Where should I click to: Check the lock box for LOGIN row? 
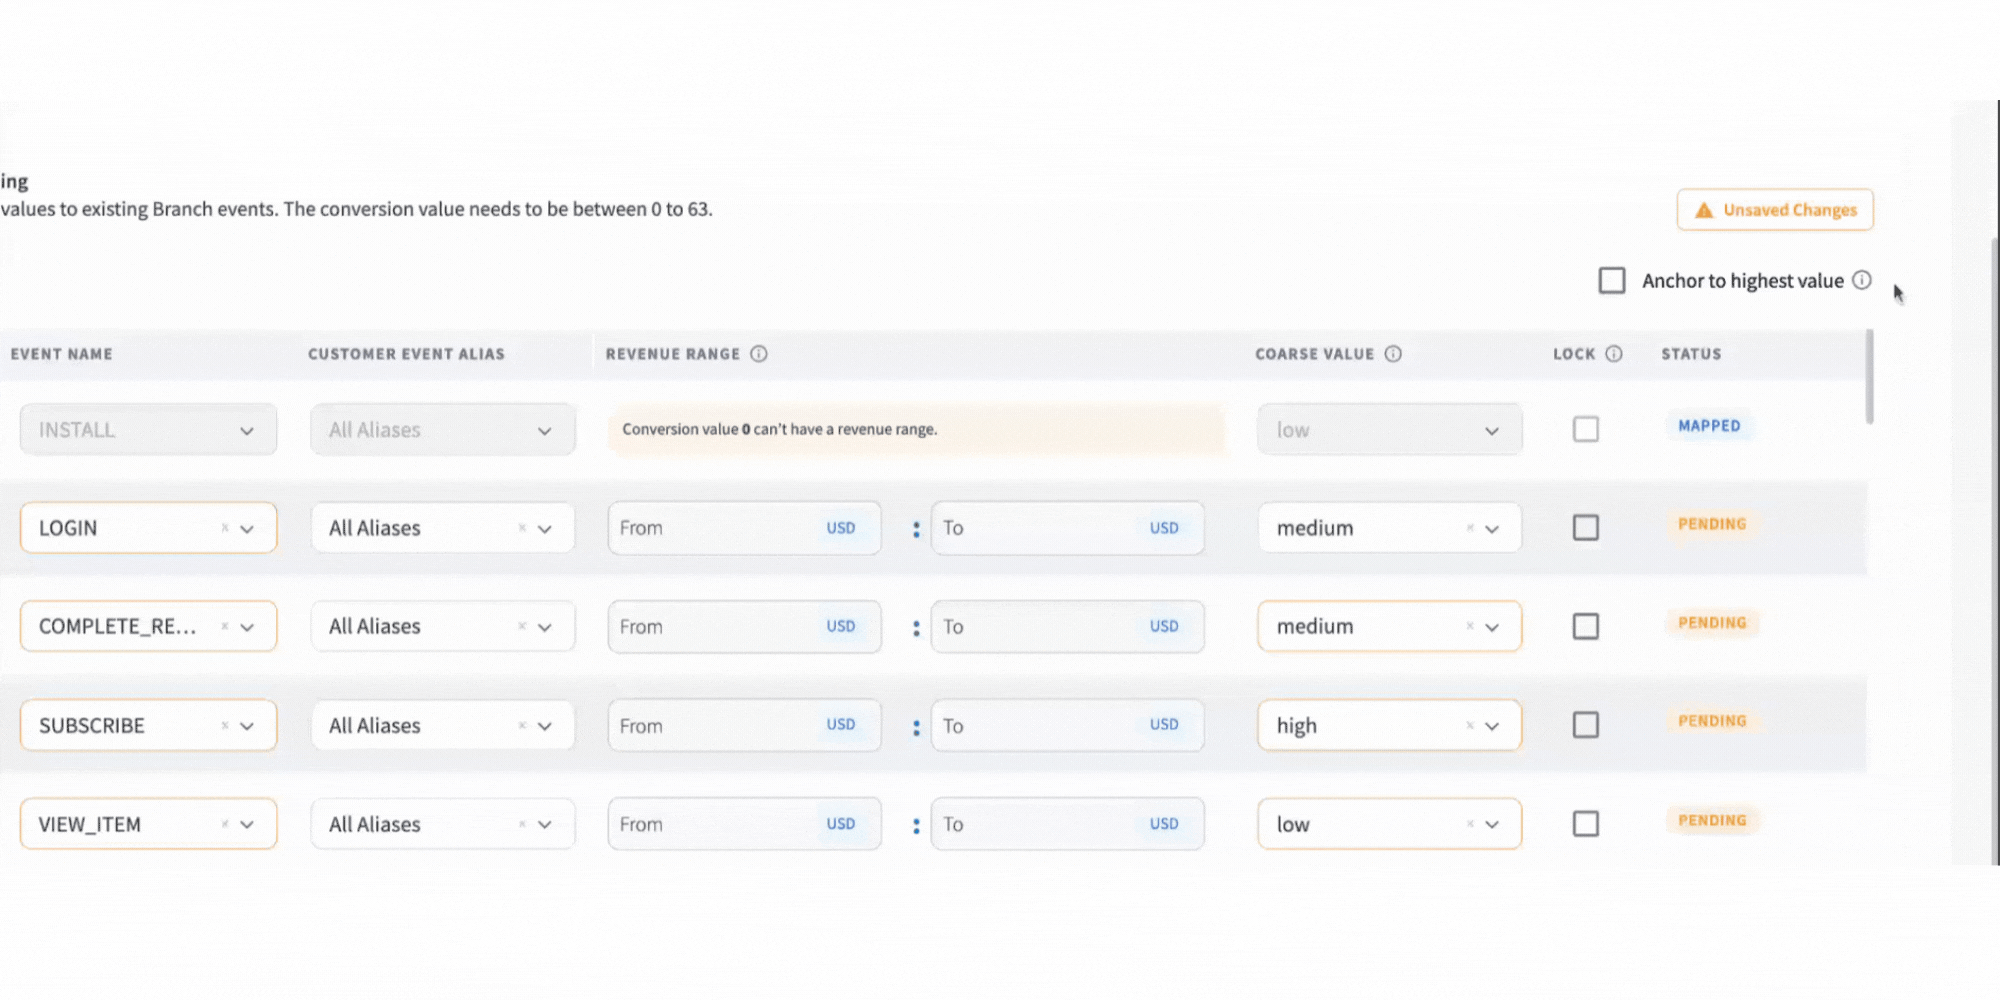coord(1585,528)
